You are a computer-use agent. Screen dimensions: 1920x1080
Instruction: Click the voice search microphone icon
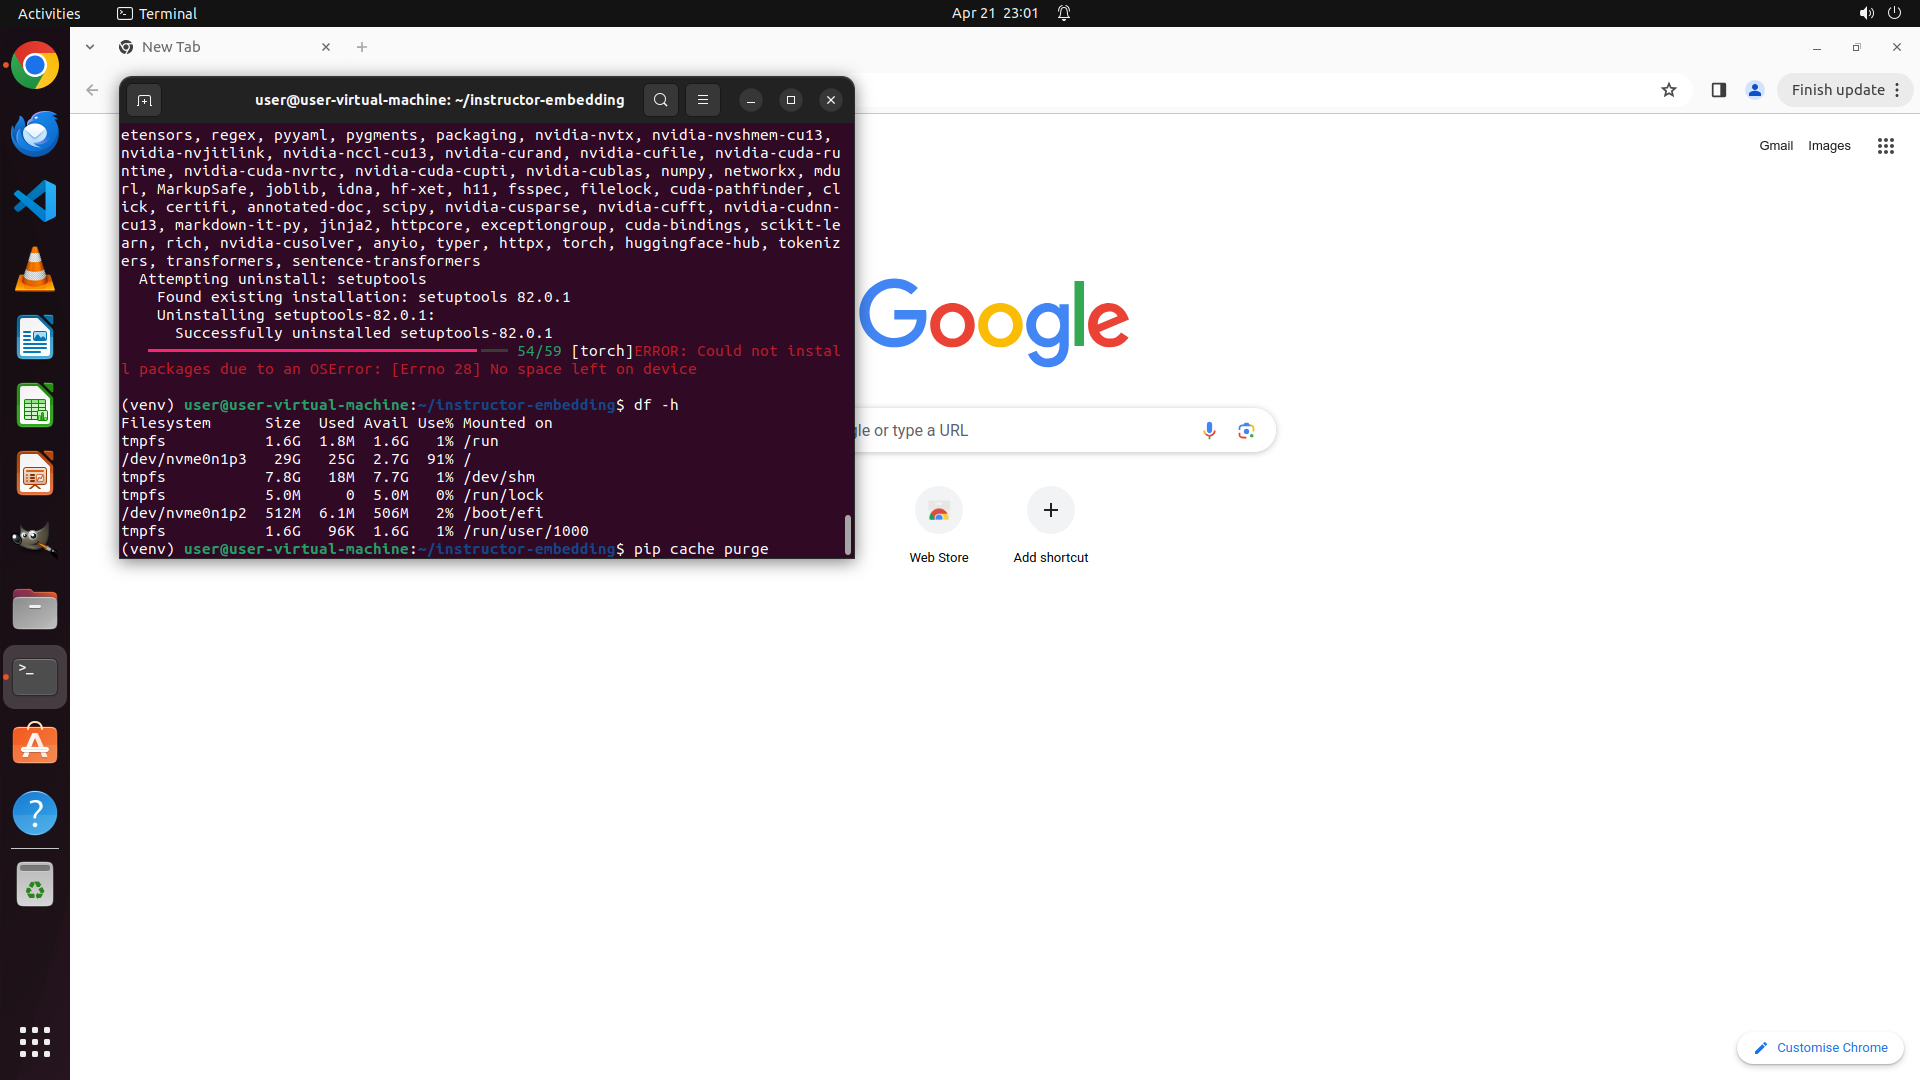[1209, 430]
